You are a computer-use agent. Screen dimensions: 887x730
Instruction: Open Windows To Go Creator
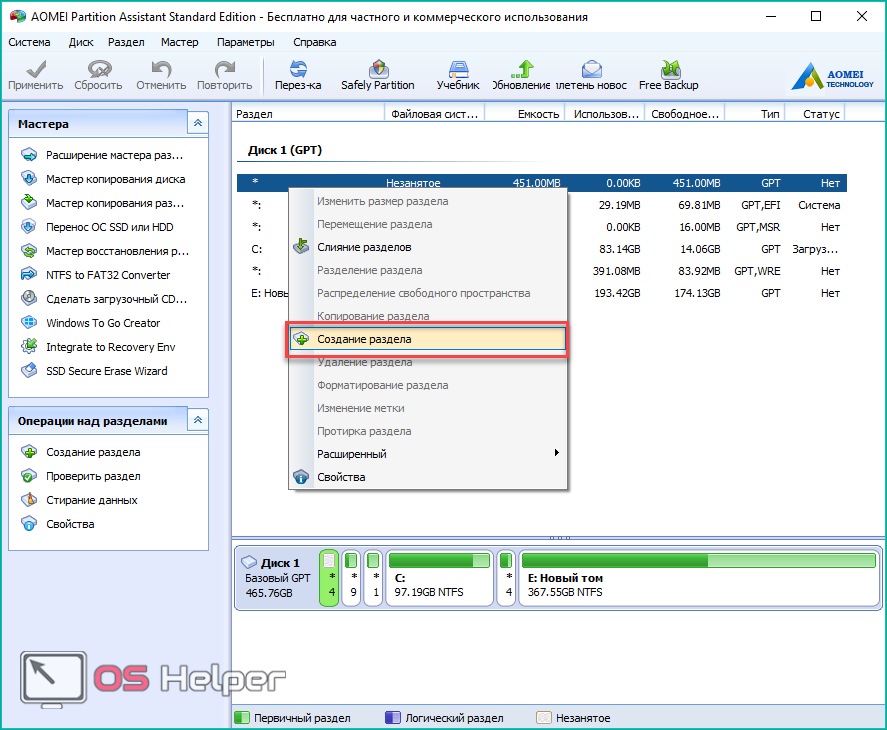coord(102,323)
